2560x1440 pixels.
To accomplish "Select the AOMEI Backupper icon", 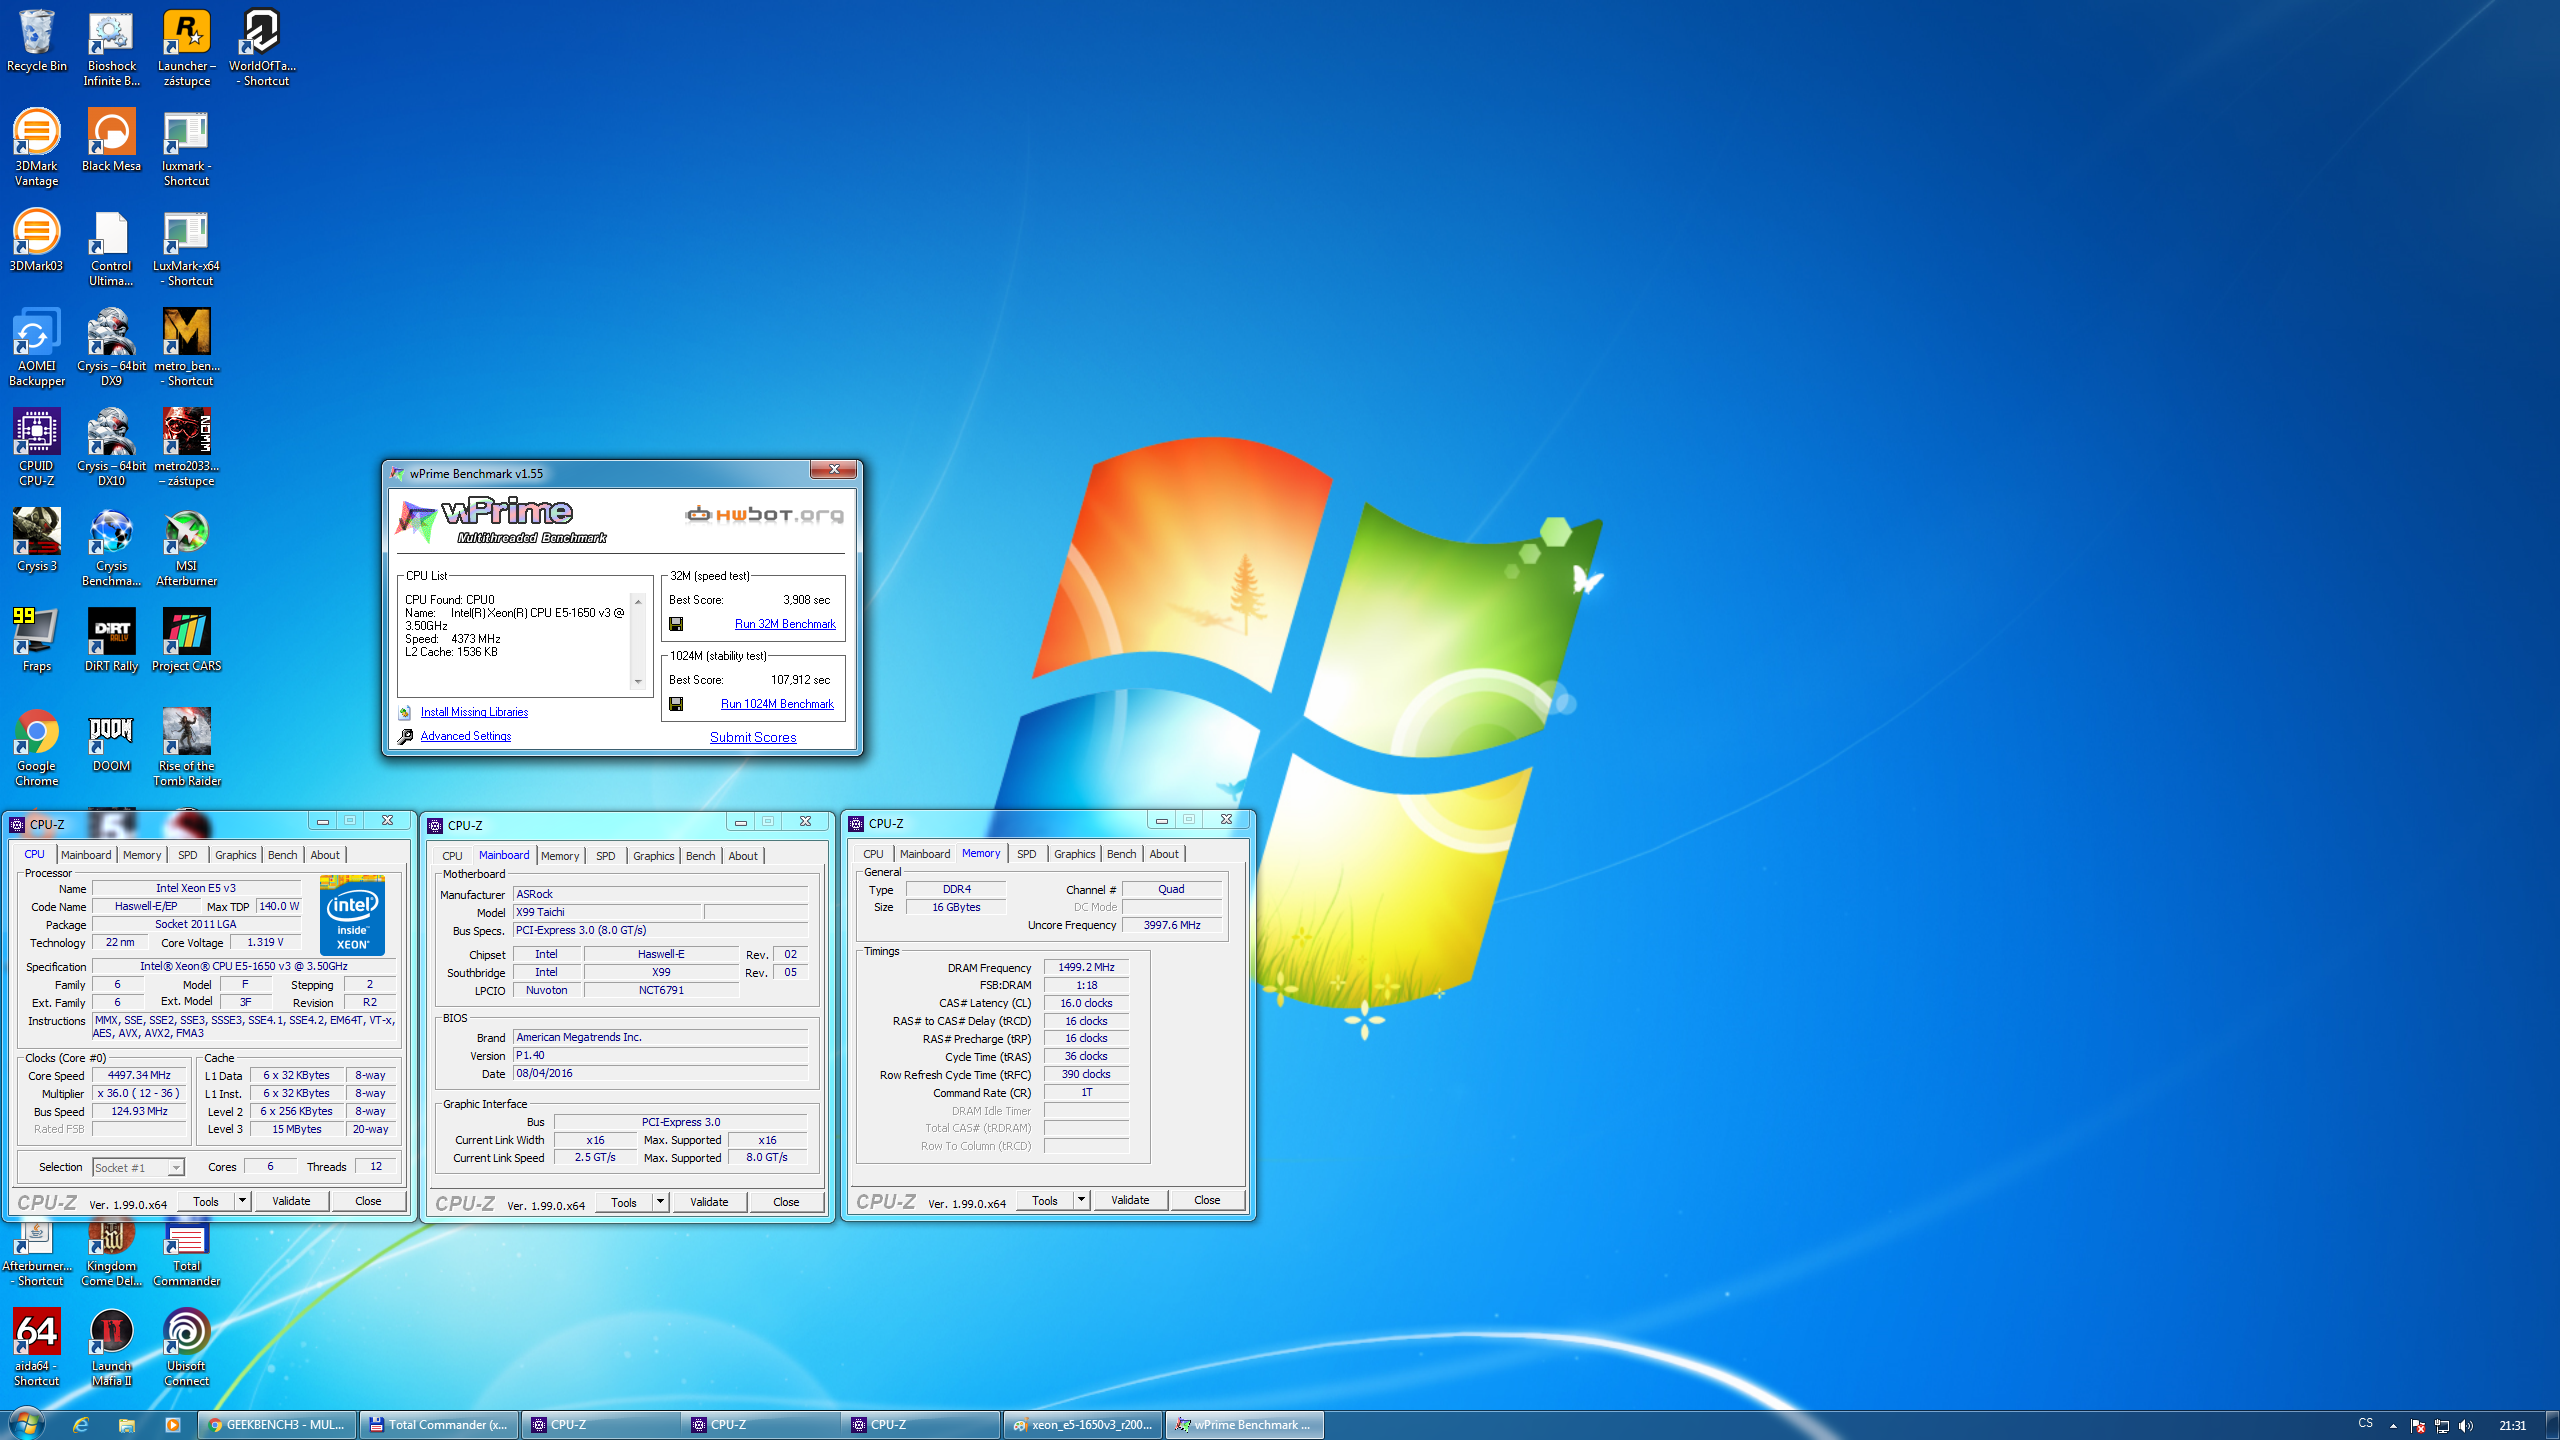I will click(x=37, y=348).
